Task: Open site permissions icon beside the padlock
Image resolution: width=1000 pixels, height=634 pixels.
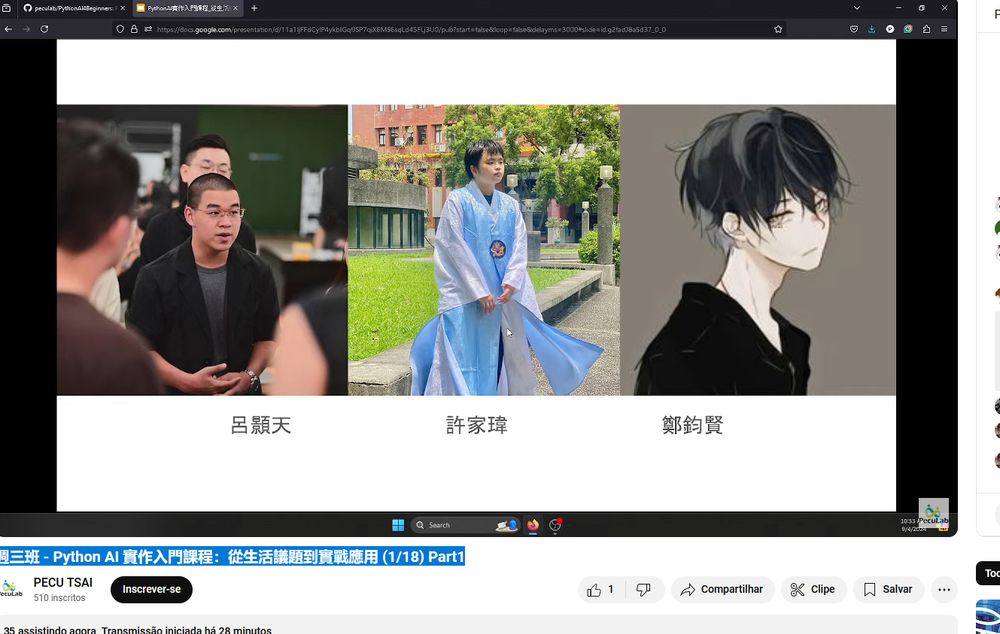Action: point(148,29)
